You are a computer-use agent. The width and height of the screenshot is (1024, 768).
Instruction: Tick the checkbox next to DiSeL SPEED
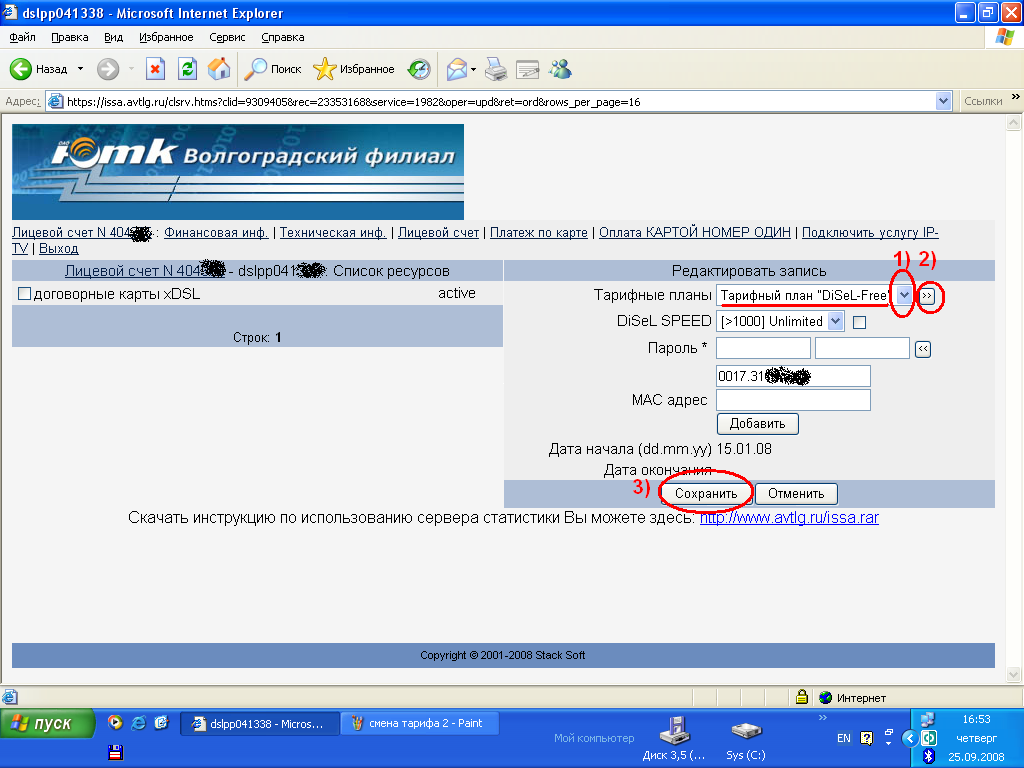(859, 322)
